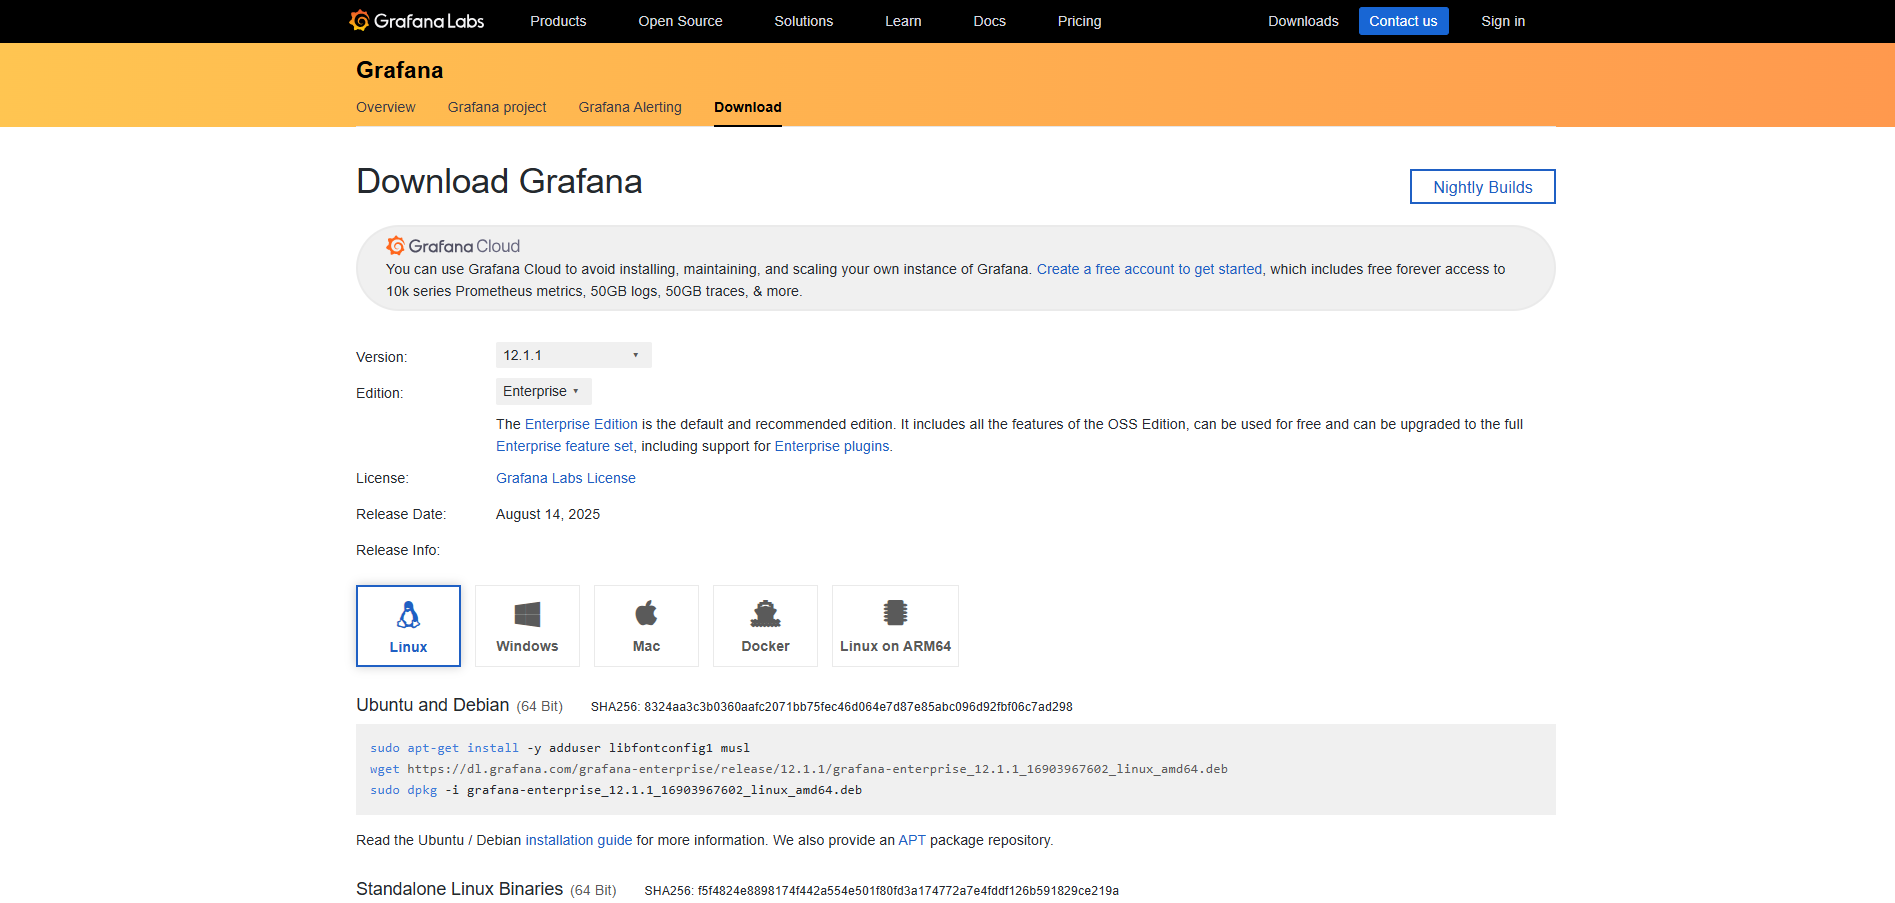Image resolution: width=1895 pixels, height=903 pixels.
Task: Click Create a free account link
Action: tap(1149, 268)
